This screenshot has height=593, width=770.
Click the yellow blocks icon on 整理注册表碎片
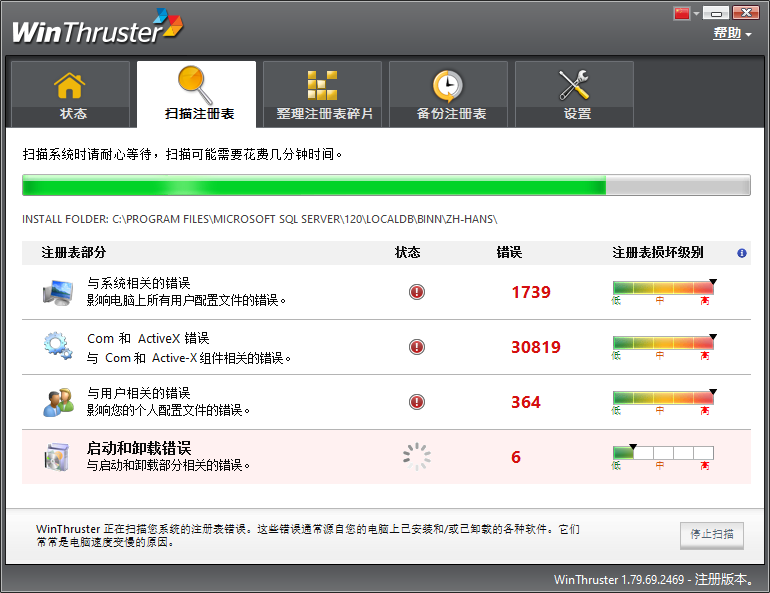coord(322,85)
